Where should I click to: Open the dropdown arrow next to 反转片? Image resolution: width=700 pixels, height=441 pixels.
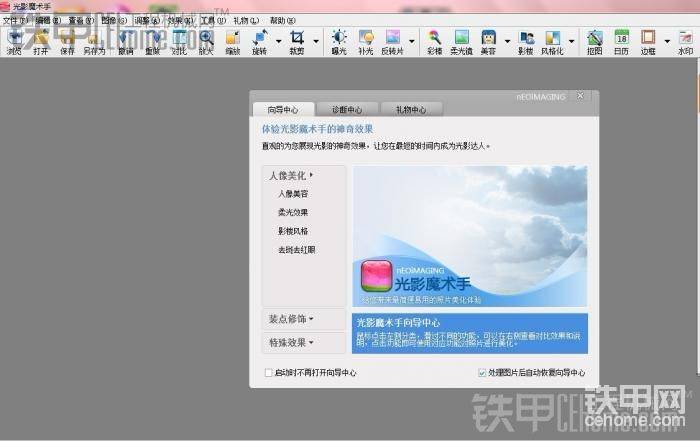(x=412, y=42)
